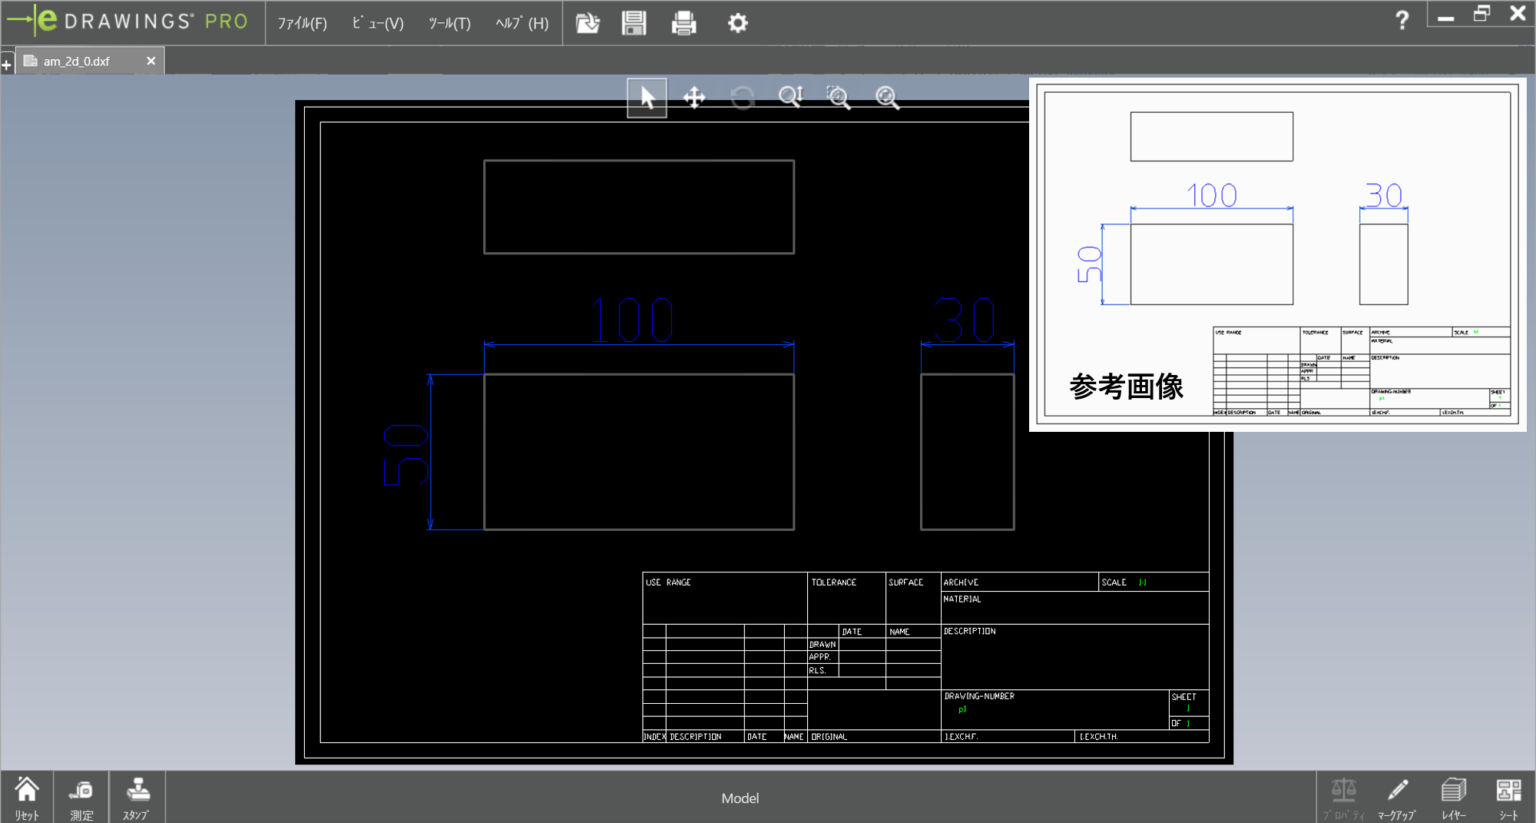
Task: Select the zoom in/out magnifier tool
Action: [790, 97]
